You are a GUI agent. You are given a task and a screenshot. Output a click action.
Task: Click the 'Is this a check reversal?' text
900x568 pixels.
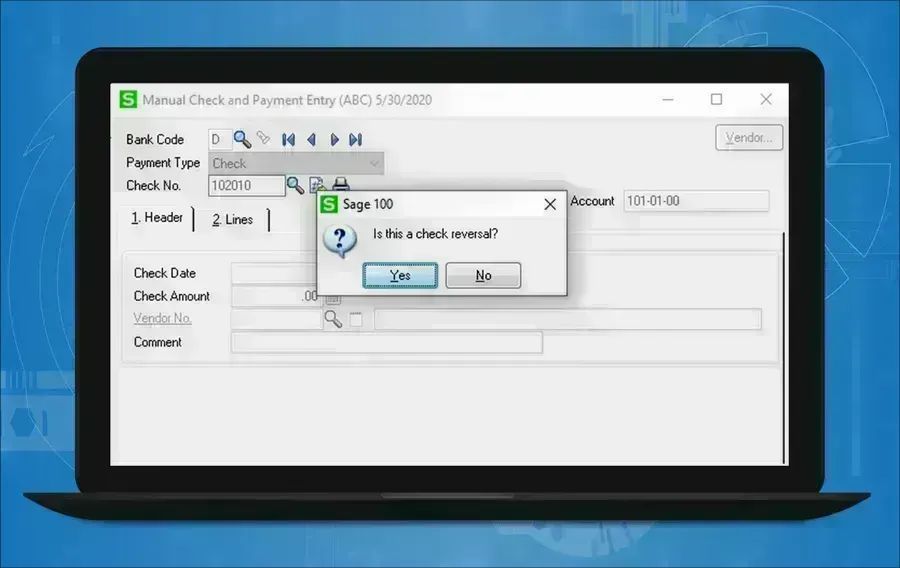click(x=436, y=234)
